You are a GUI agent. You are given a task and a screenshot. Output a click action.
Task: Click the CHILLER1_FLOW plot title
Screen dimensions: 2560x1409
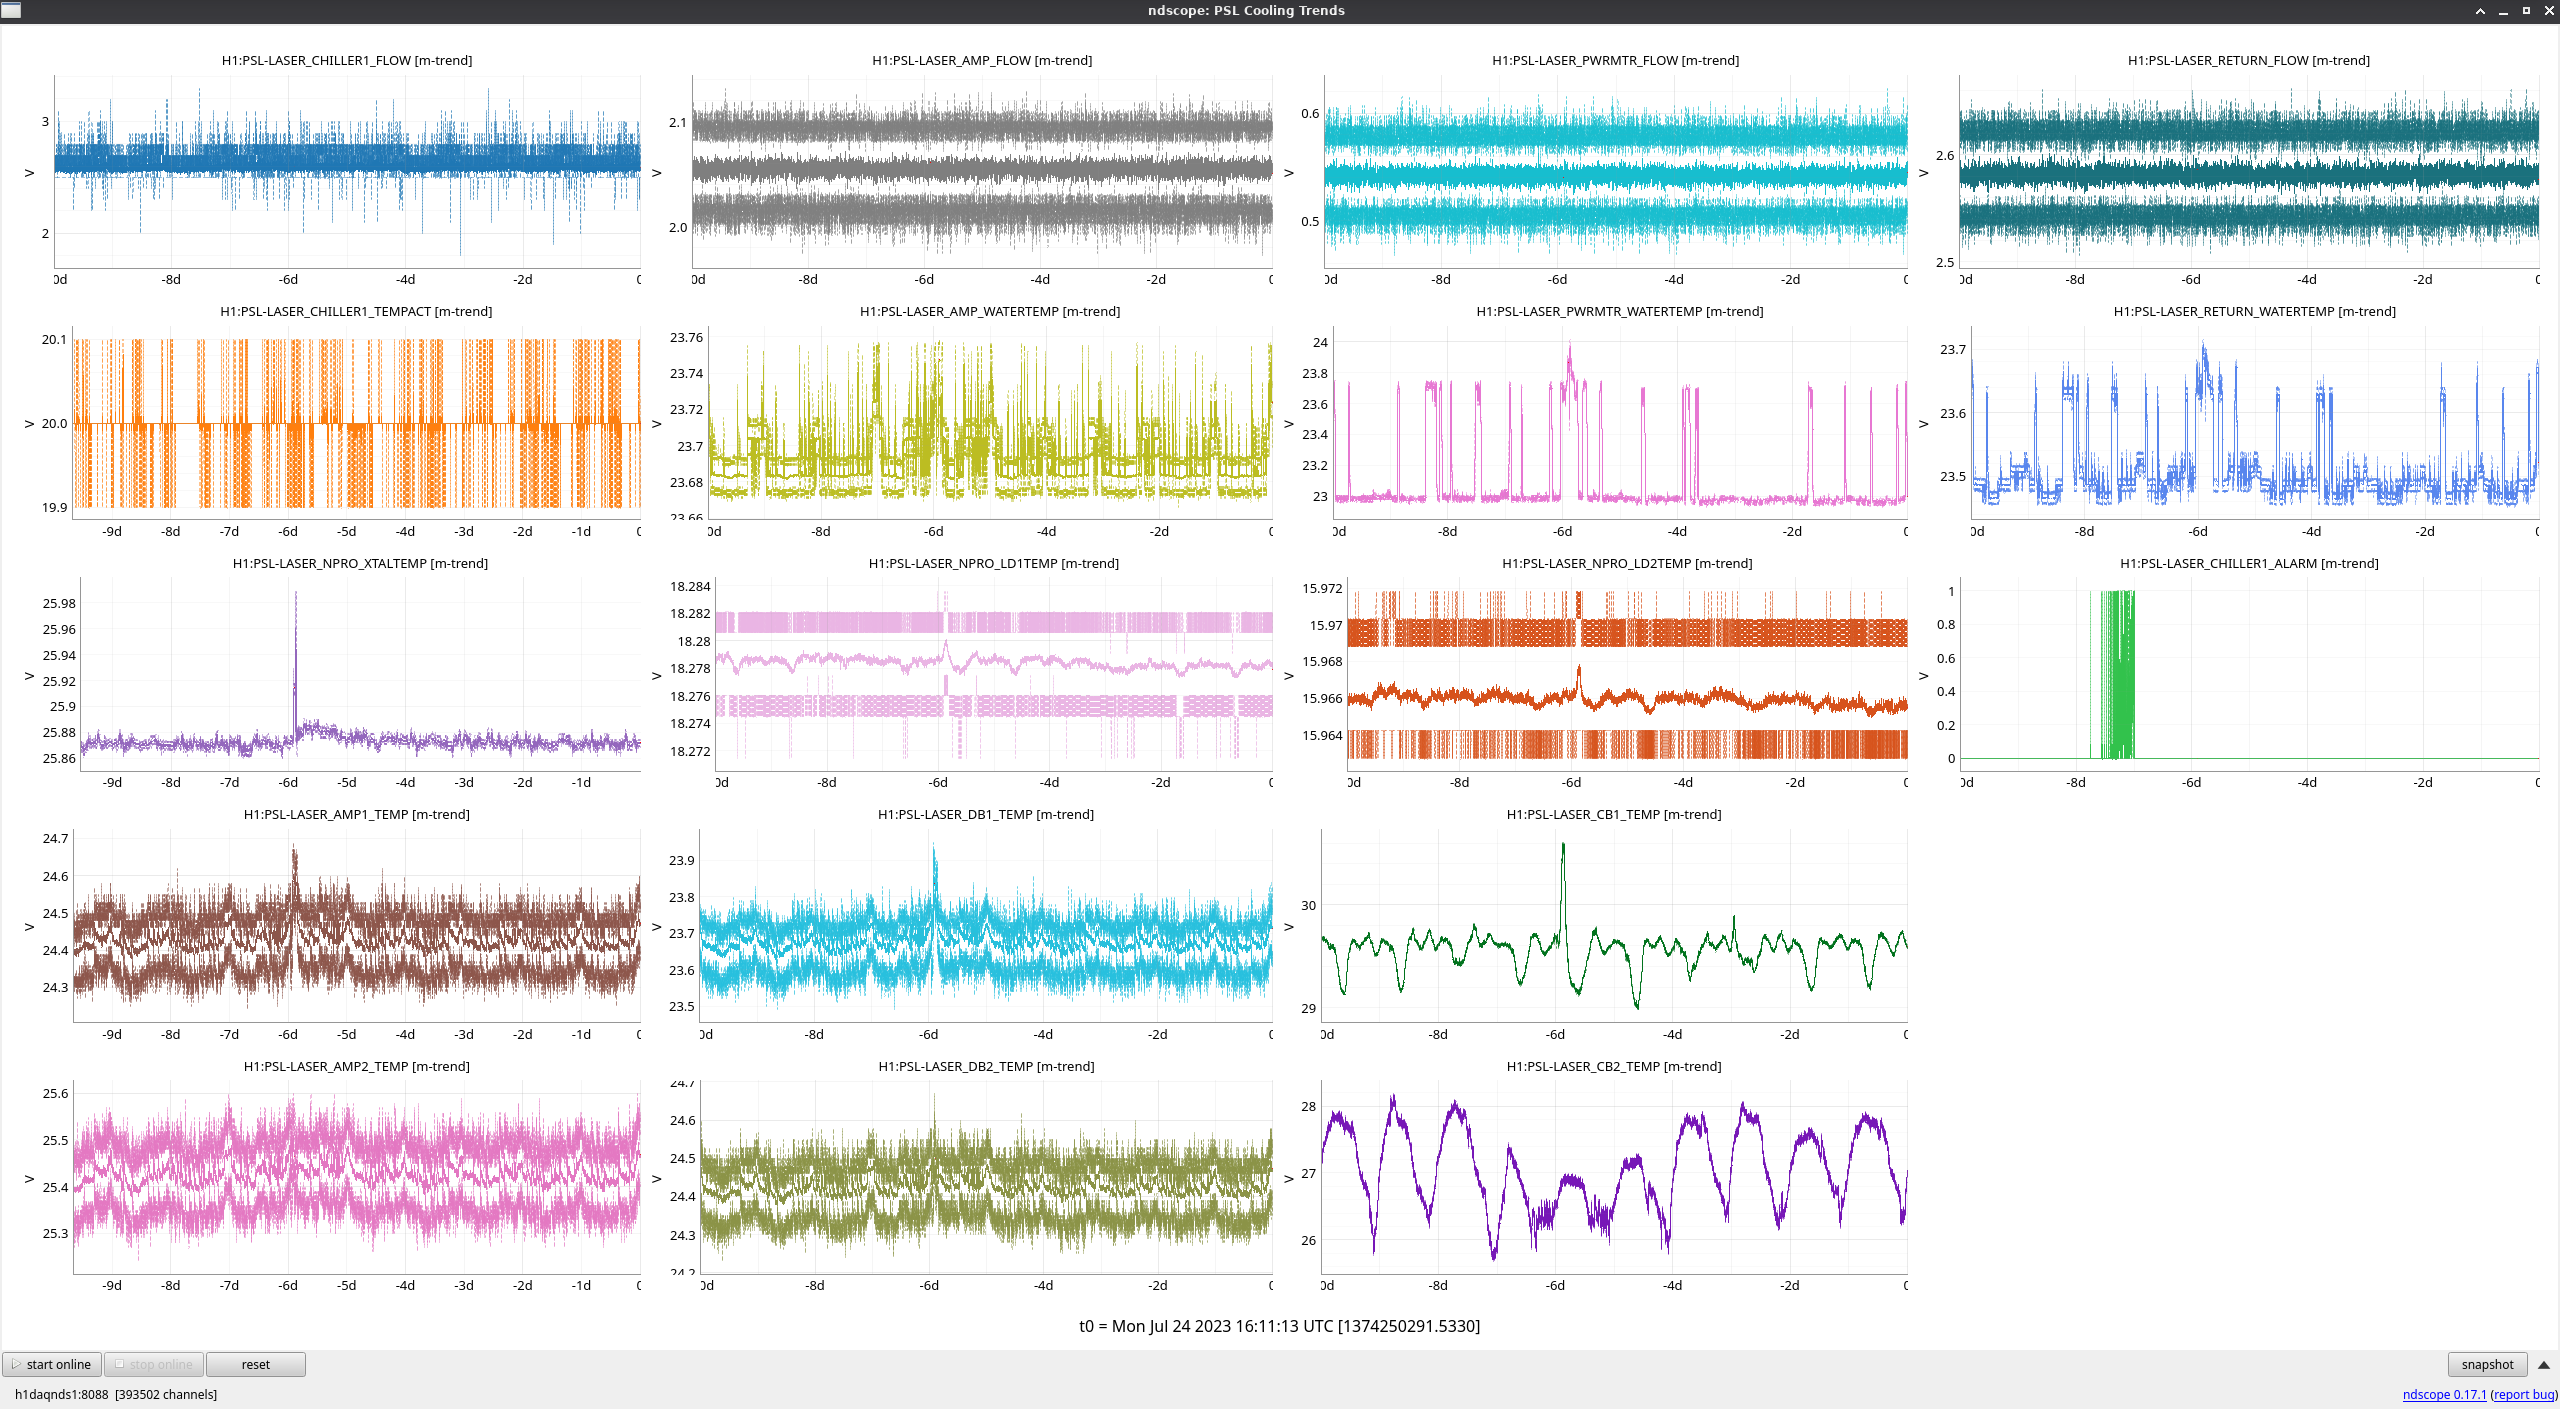346,60
